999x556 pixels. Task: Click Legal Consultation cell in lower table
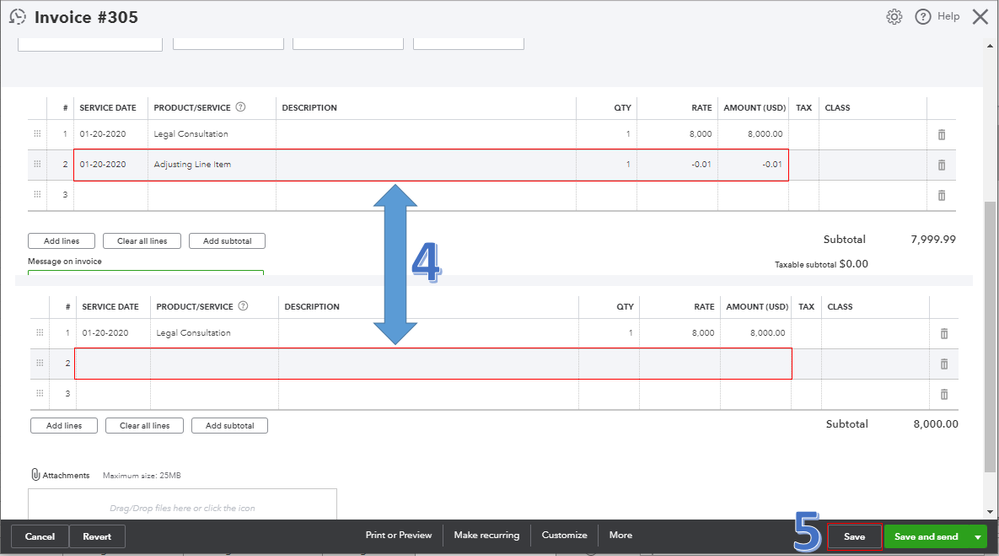pos(214,333)
